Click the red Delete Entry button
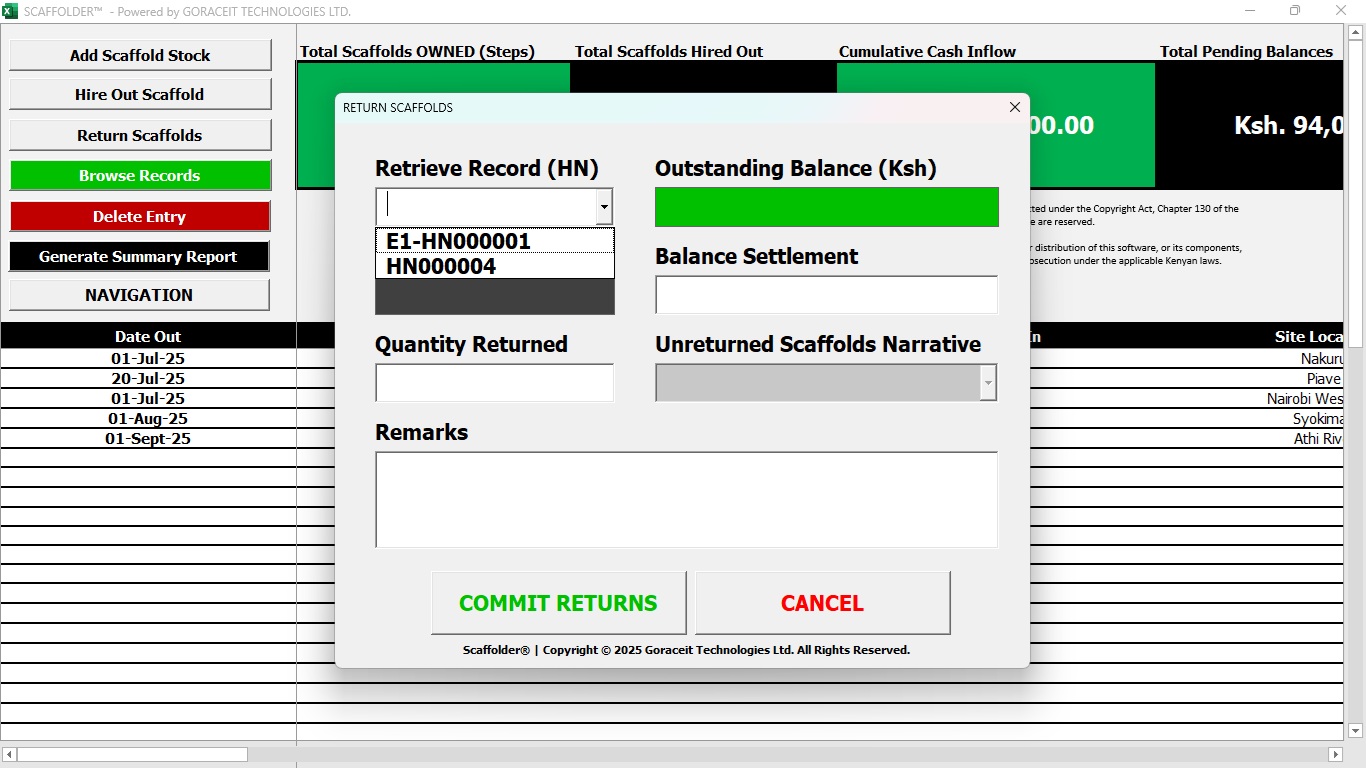The height and width of the screenshot is (768, 1366). pos(140,216)
